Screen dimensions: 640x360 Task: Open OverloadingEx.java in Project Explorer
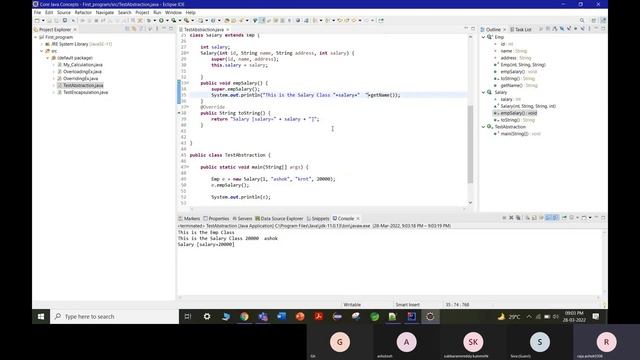pos(82,71)
